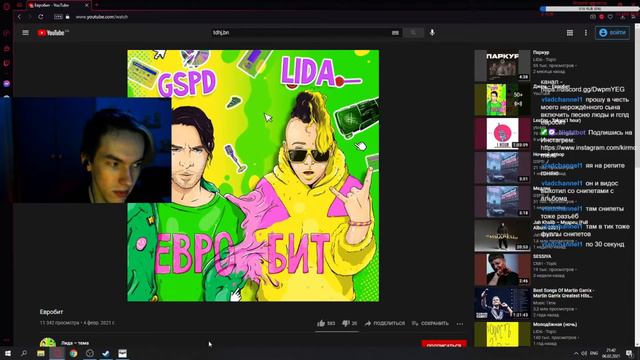Switch keyboard language ENG indicator
640x360 pixels.
click(x=594, y=353)
